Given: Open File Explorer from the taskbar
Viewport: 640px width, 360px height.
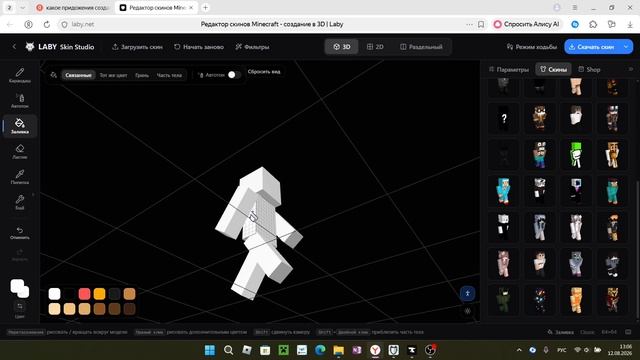Looking at the screenshot, I should coord(338,350).
